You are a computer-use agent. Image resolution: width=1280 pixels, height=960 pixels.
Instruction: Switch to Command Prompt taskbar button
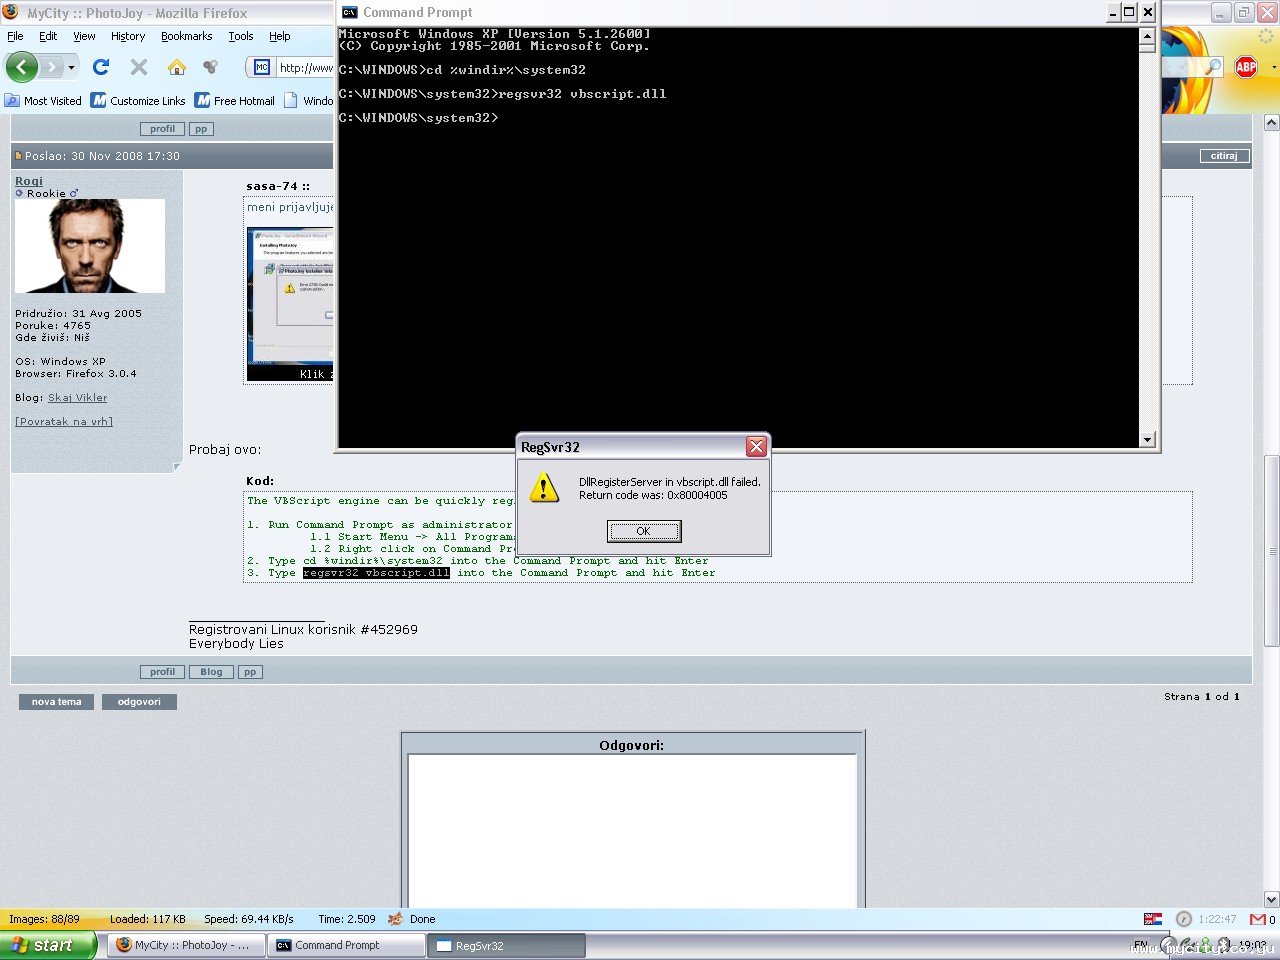coord(346,945)
